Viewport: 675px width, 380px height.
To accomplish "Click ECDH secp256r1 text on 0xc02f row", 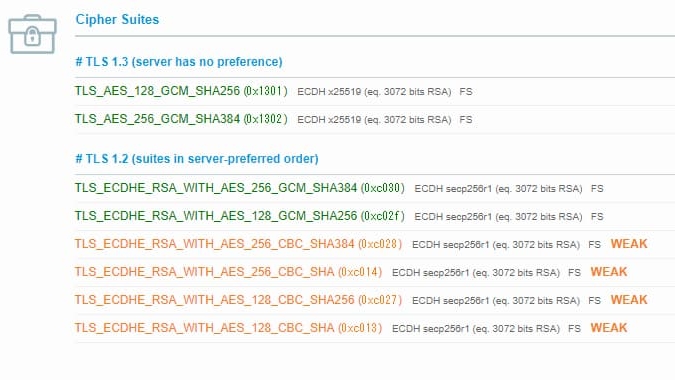I will (x=453, y=216).
